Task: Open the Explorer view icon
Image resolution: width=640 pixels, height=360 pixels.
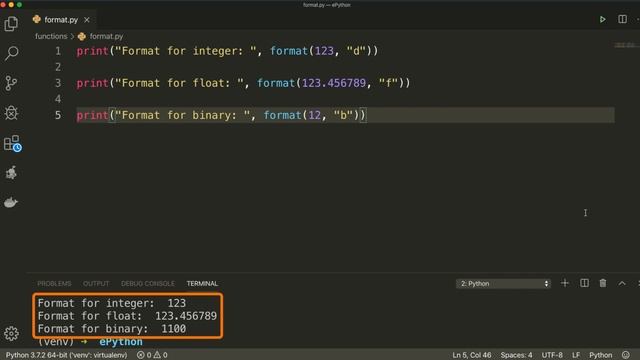Action: point(11,24)
